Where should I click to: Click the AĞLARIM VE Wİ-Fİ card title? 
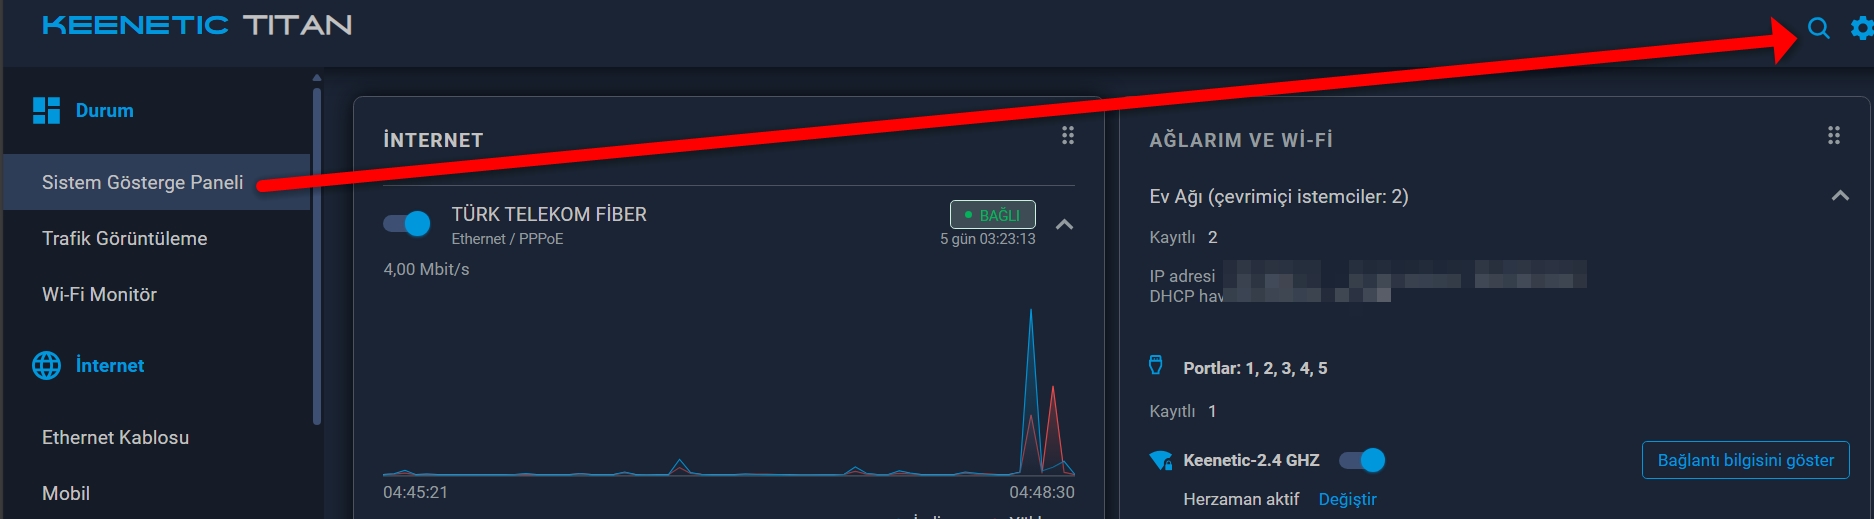point(1241,140)
